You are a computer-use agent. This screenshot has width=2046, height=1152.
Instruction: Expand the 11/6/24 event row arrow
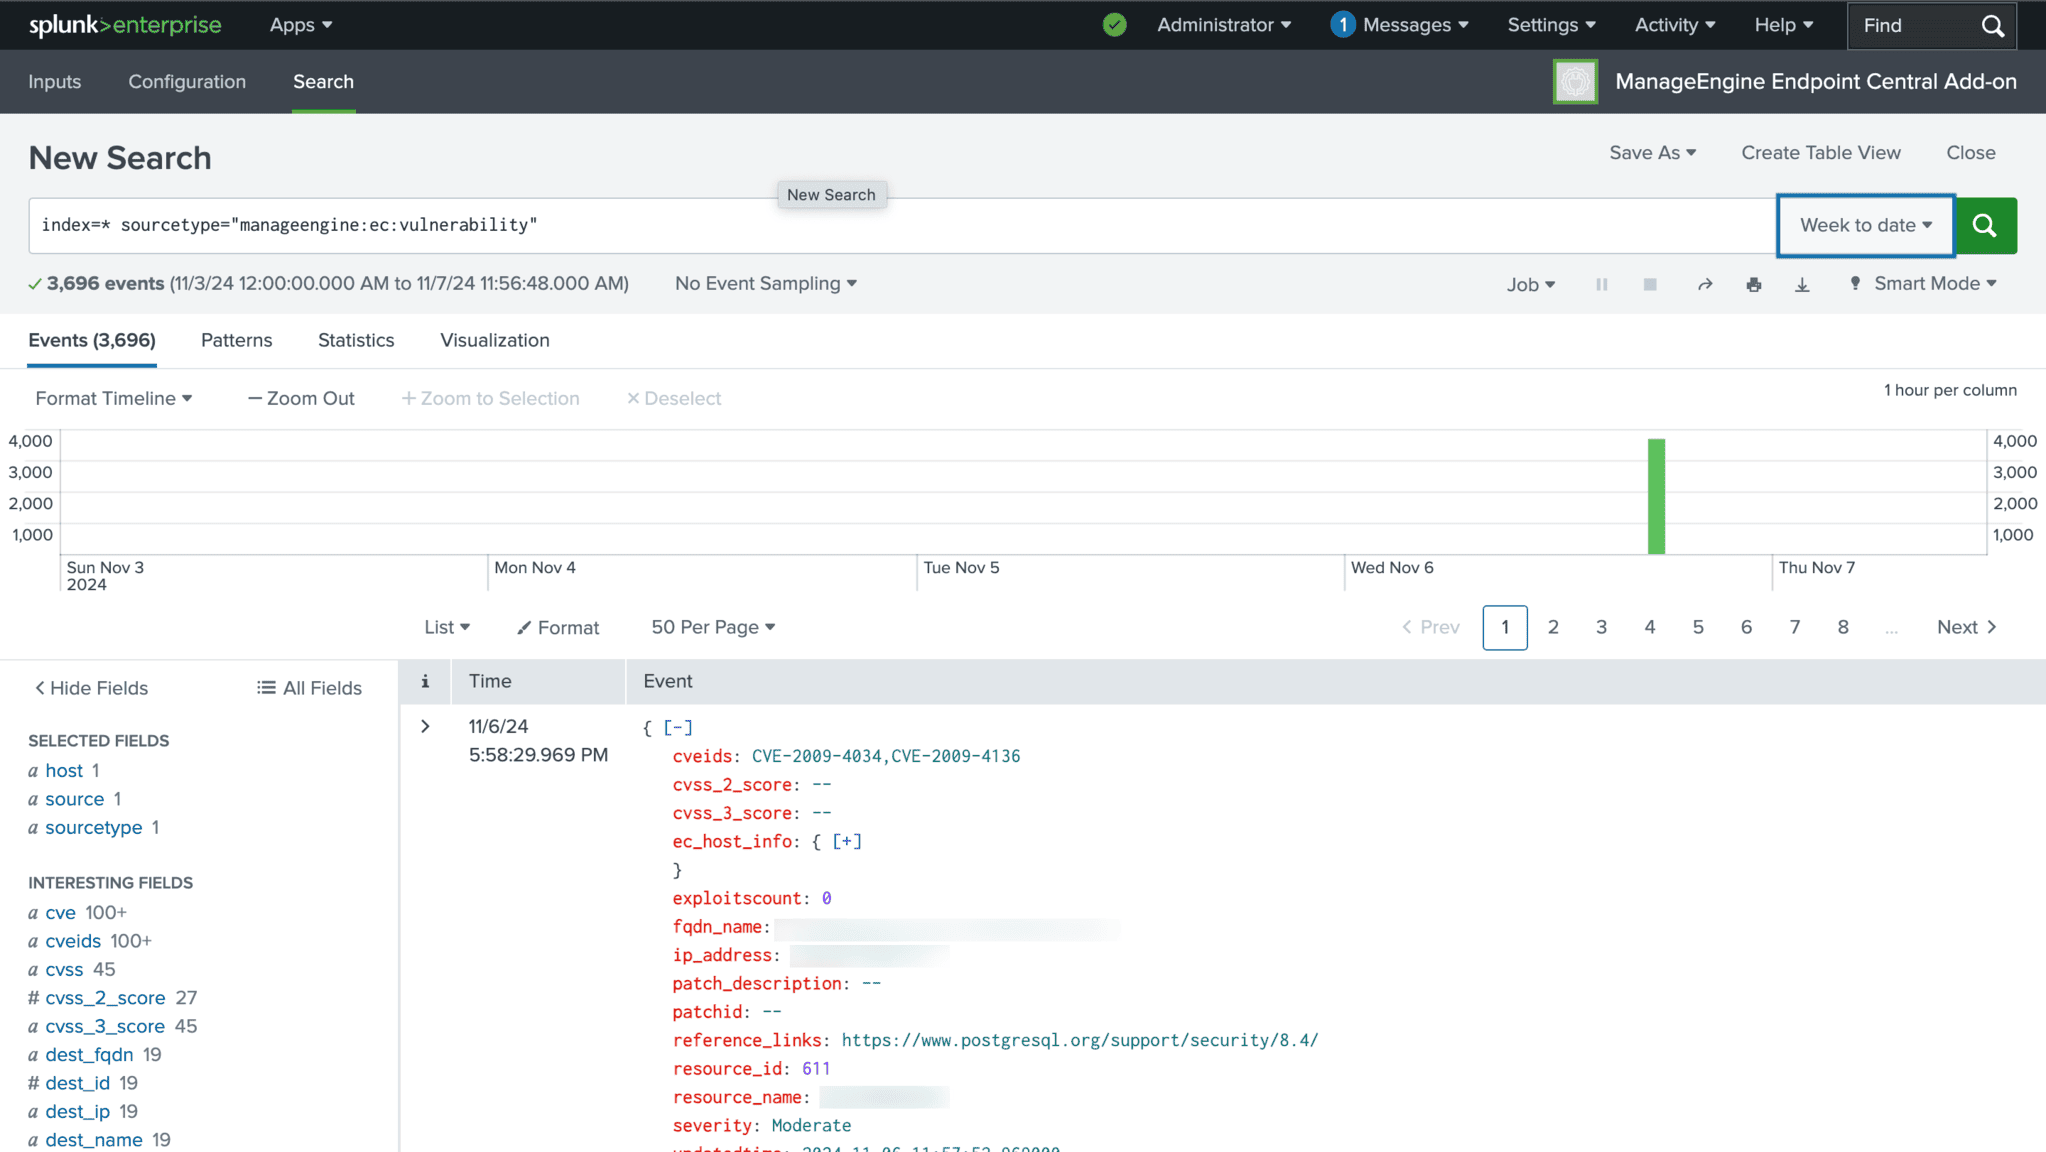click(x=425, y=726)
